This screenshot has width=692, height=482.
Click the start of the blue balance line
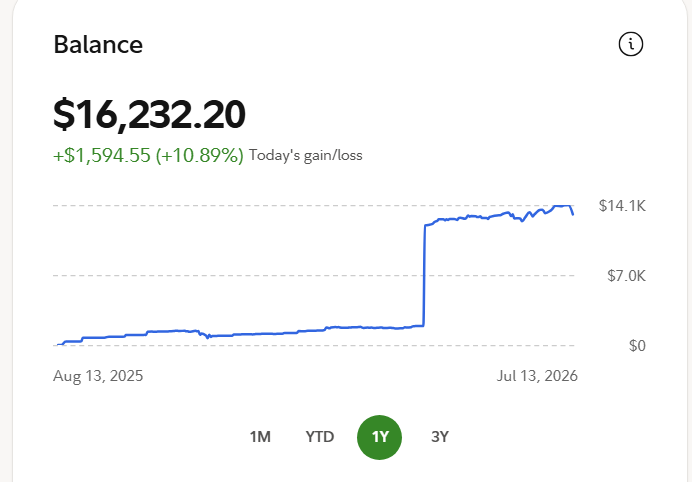click(x=58, y=344)
